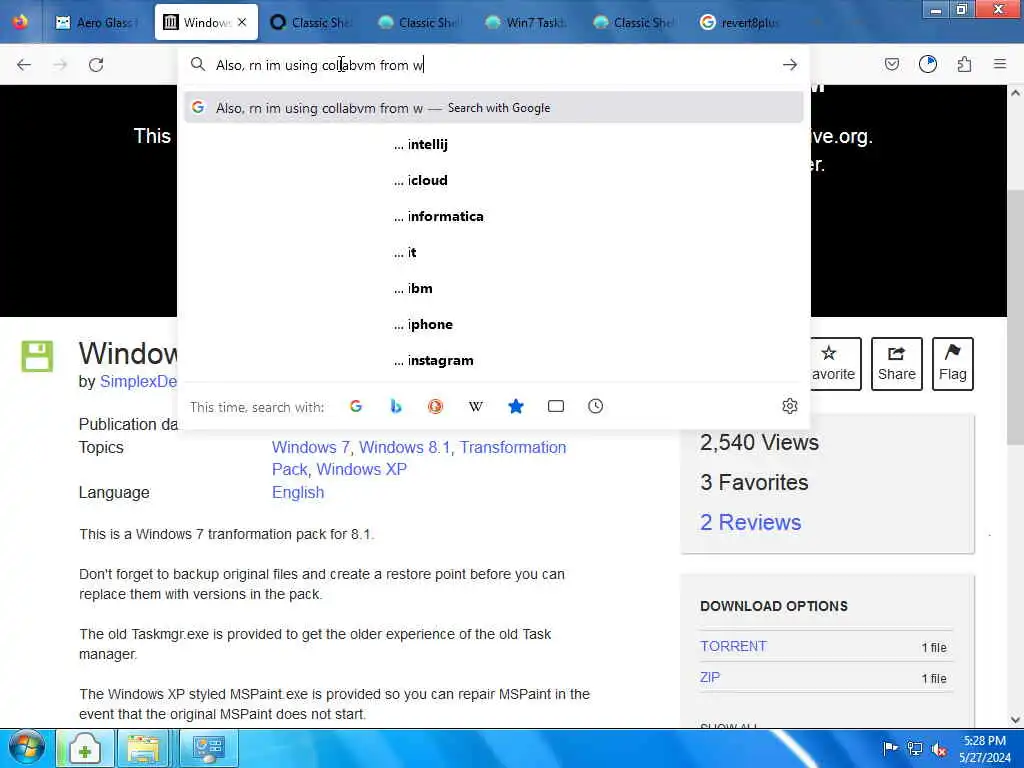1024x768 pixels.
Task: Open the English language link
Action: (x=298, y=492)
